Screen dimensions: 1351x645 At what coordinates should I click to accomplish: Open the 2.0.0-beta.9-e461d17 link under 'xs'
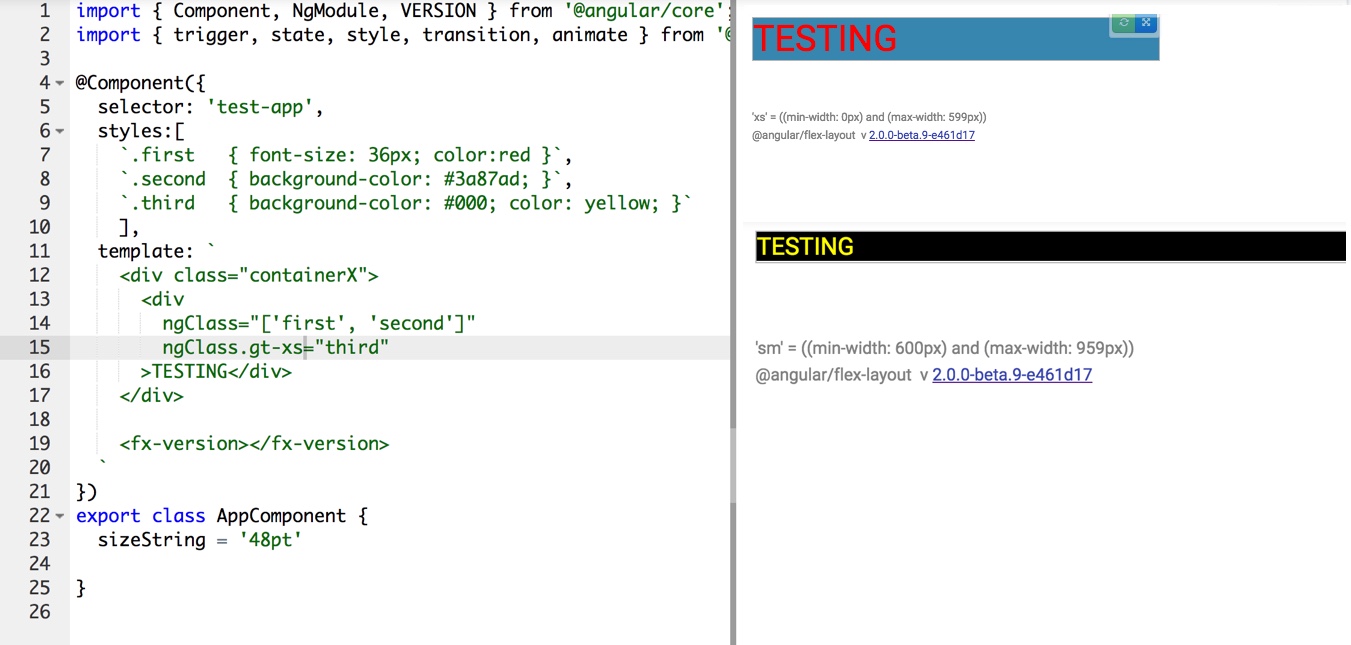point(921,135)
